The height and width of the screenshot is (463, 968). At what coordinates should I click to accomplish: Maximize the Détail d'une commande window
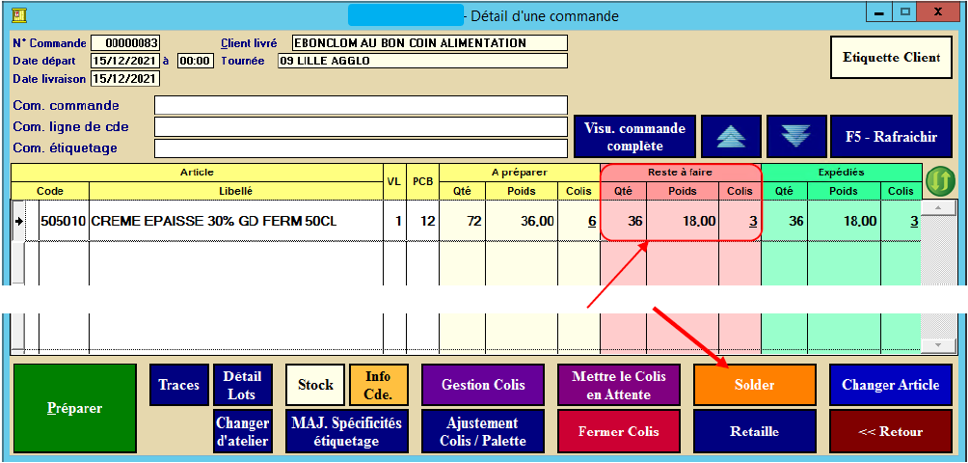tap(905, 13)
